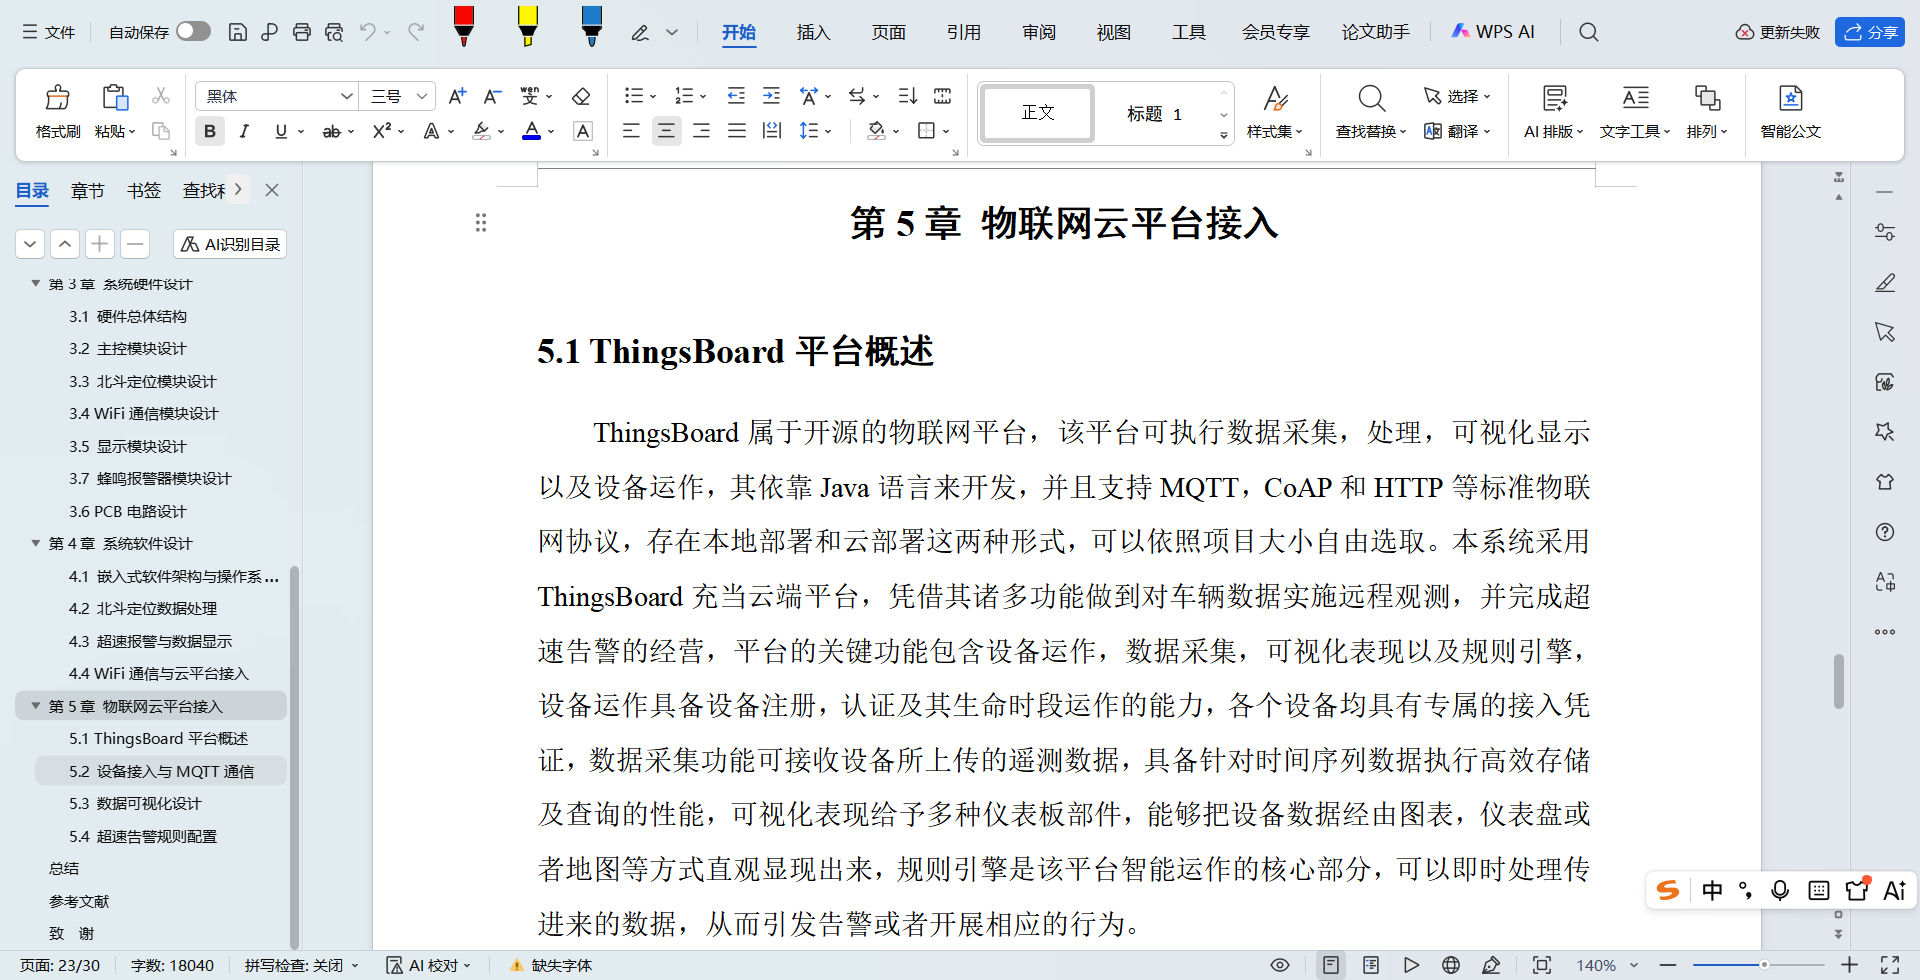Toggle the 自动保存 autosave switch

click(x=193, y=32)
